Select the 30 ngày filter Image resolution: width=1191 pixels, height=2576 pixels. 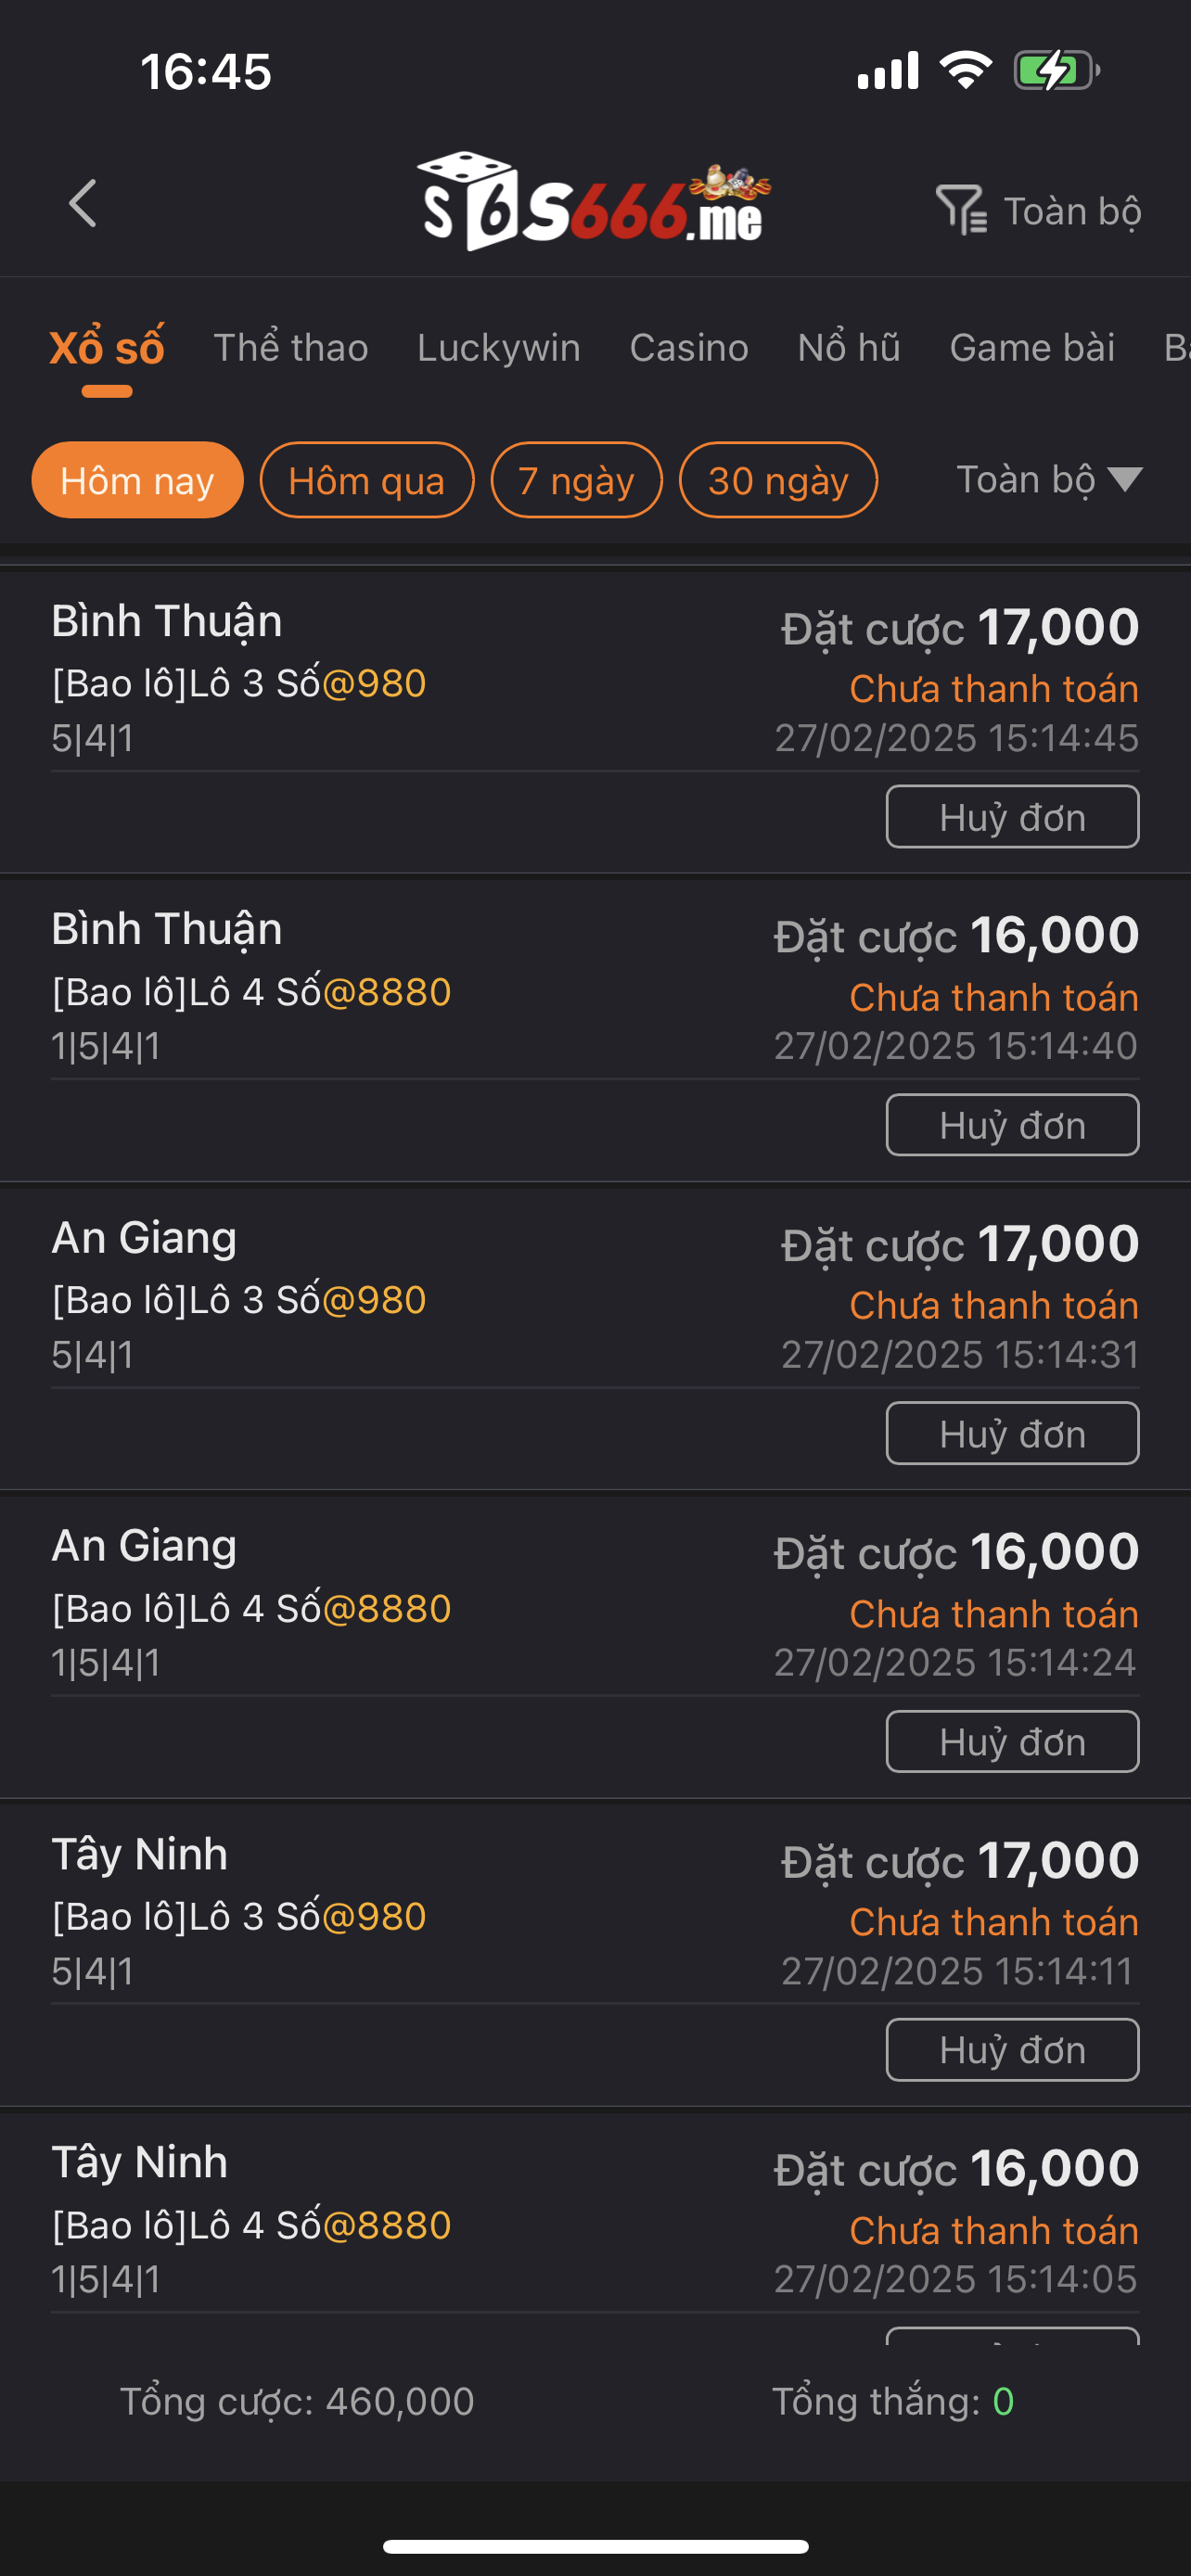tap(778, 481)
